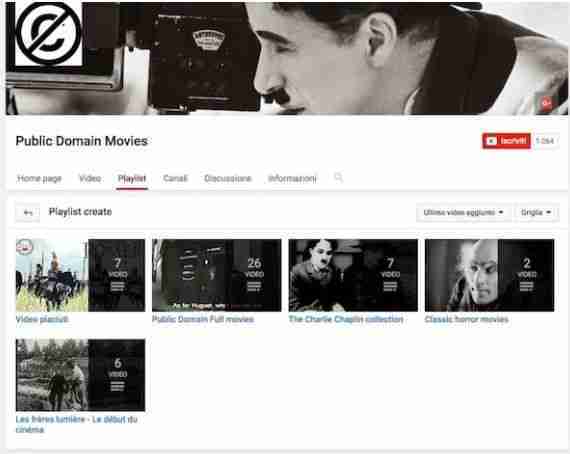Image resolution: width=570 pixels, height=454 pixels.
Task: Click the Video playlist title link
Action: [x=42, y=320]
